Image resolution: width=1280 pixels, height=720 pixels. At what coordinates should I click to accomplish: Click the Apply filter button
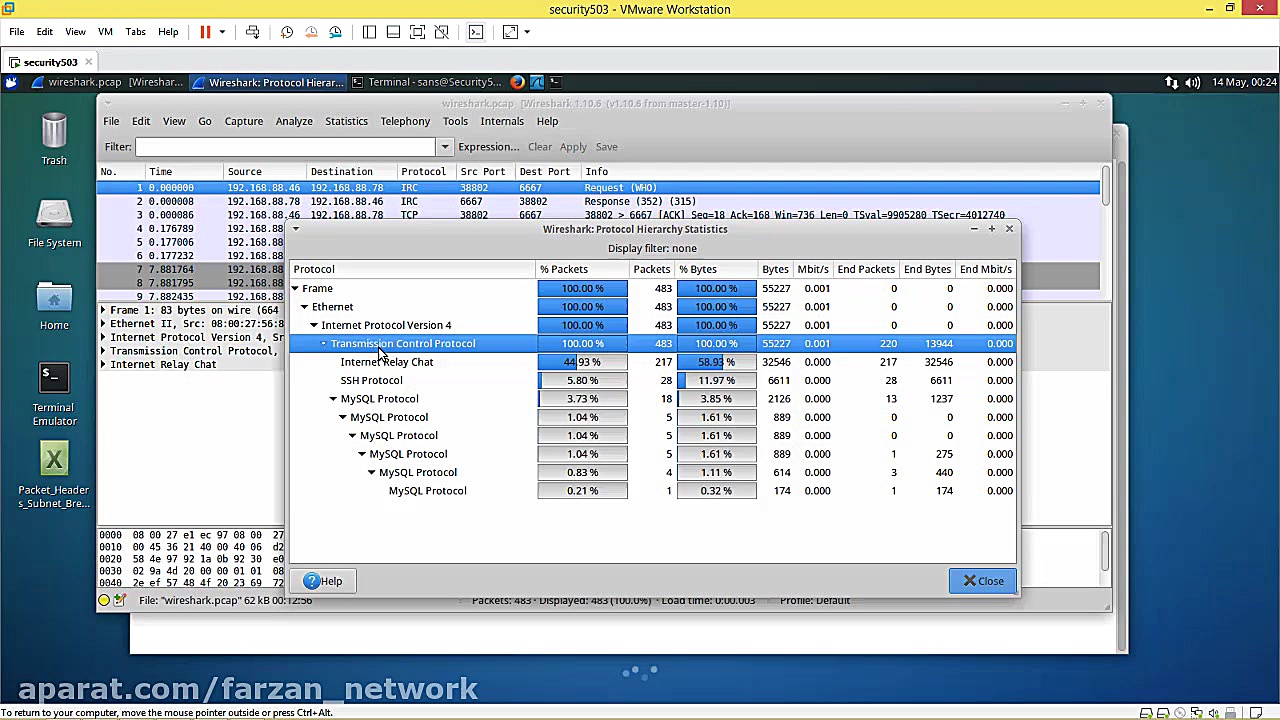(x=573, y=147)
